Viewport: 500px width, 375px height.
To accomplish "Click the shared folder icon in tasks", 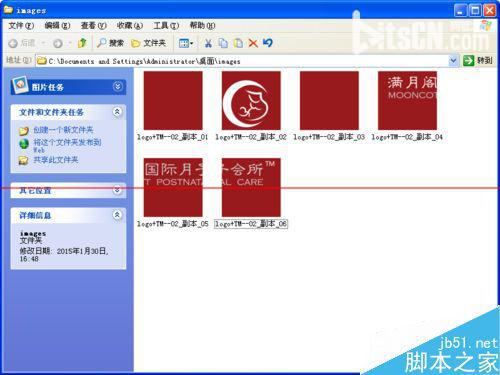I will tap(23, 160).
